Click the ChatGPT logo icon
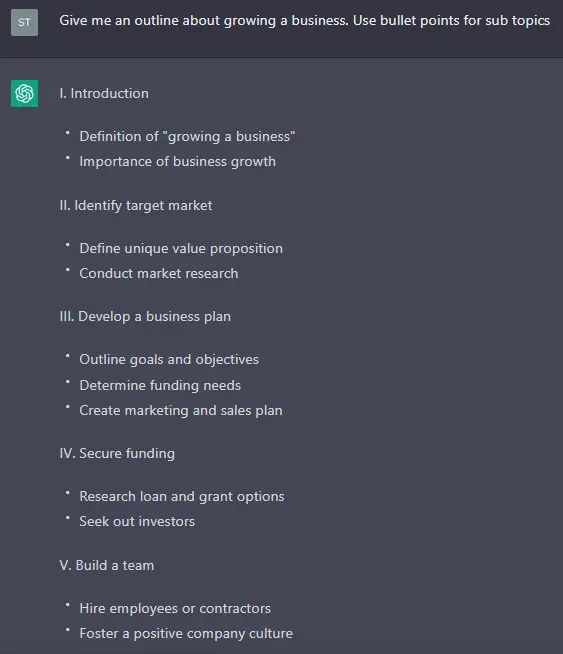This screenshot has height=654, width=563. point(24,93)
